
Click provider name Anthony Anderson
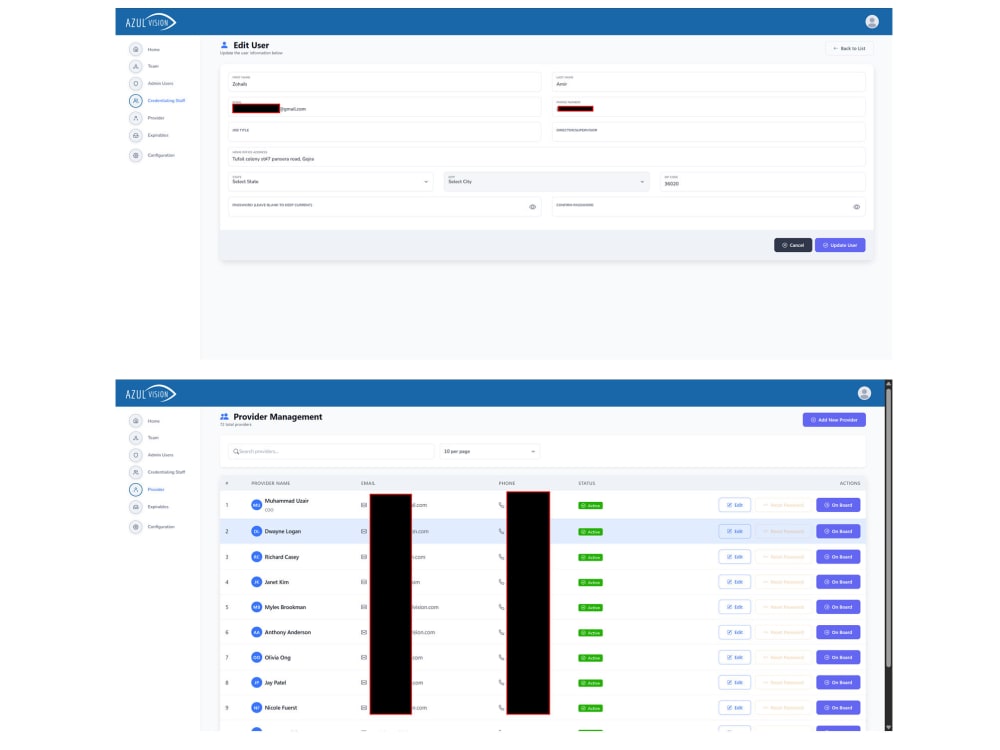[x=288, y=633]
